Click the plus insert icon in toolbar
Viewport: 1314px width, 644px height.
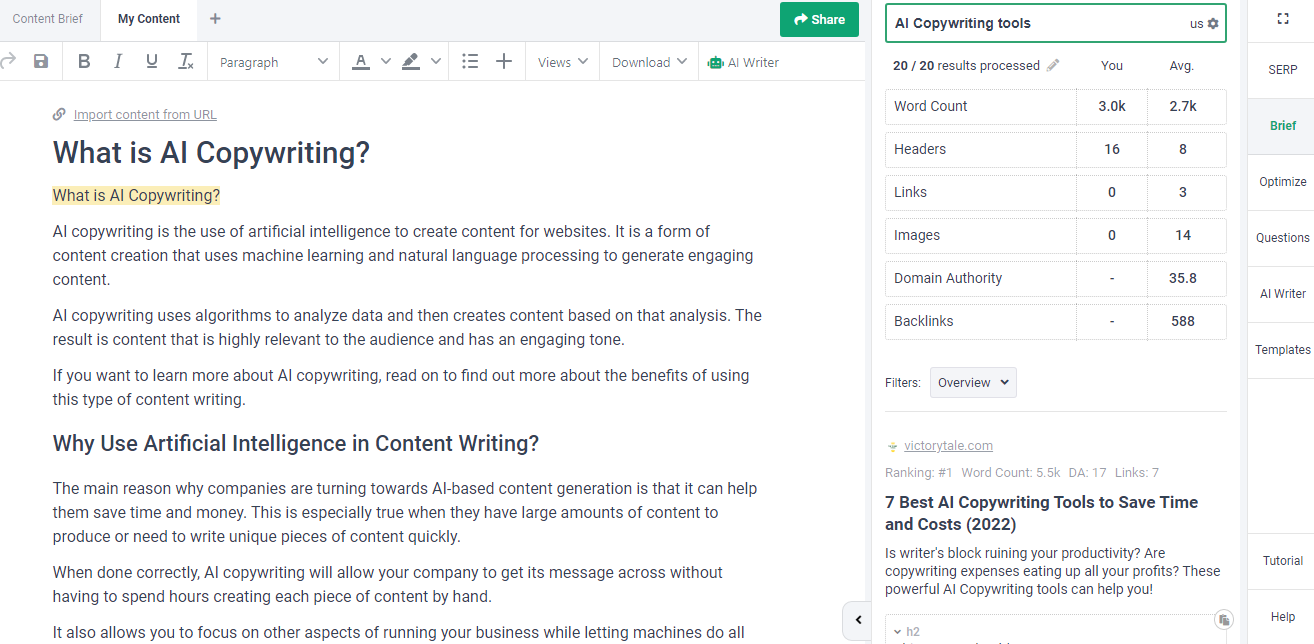tap(504, 62)
